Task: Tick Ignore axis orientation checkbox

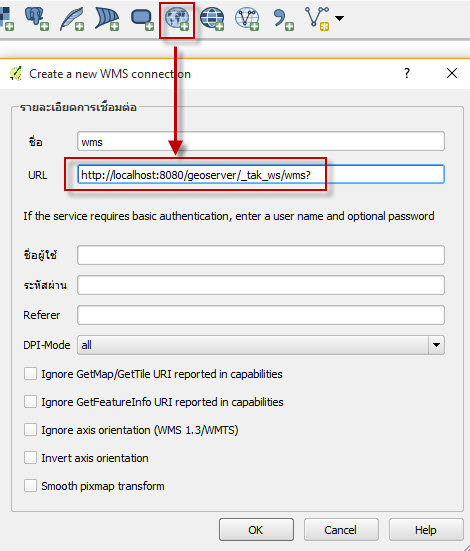Action: click(x=30, y=429)
